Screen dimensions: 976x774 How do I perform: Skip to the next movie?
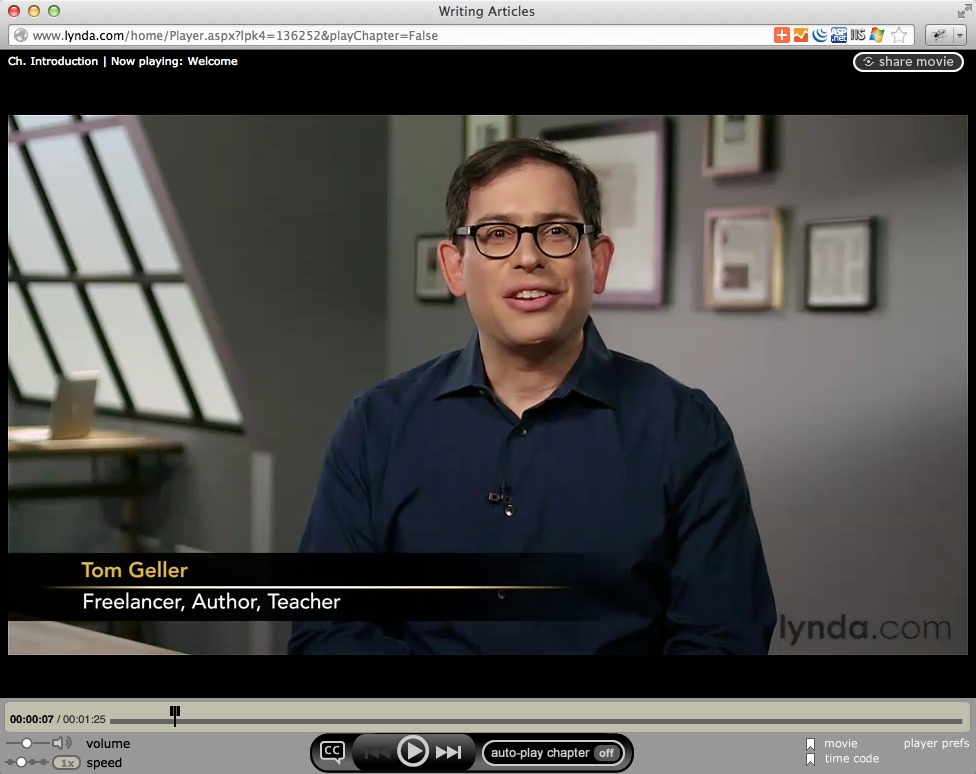[448, 753]
